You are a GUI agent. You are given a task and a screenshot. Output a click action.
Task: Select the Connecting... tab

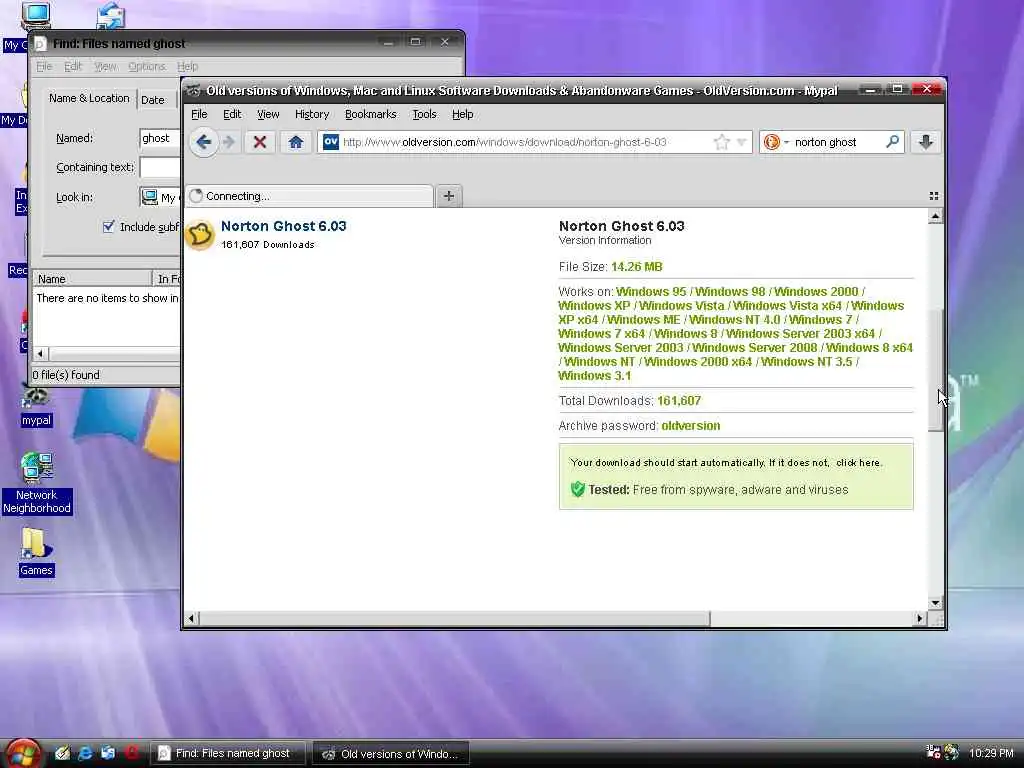point(310,196)
